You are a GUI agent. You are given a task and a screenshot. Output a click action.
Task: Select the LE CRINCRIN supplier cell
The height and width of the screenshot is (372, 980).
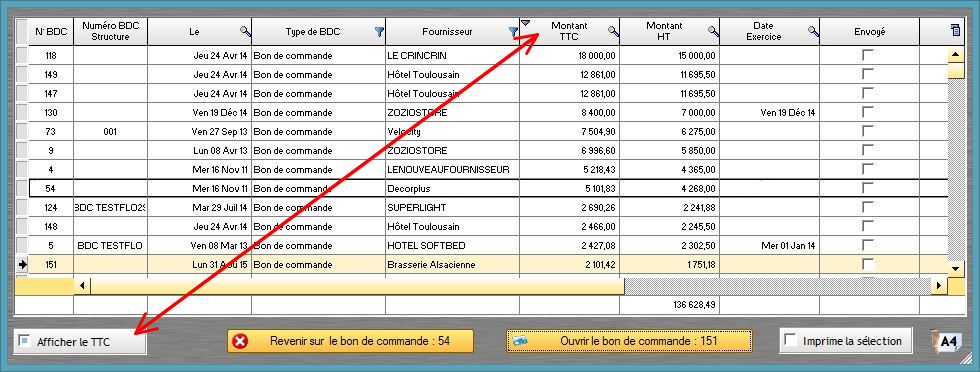pos(452,56)
